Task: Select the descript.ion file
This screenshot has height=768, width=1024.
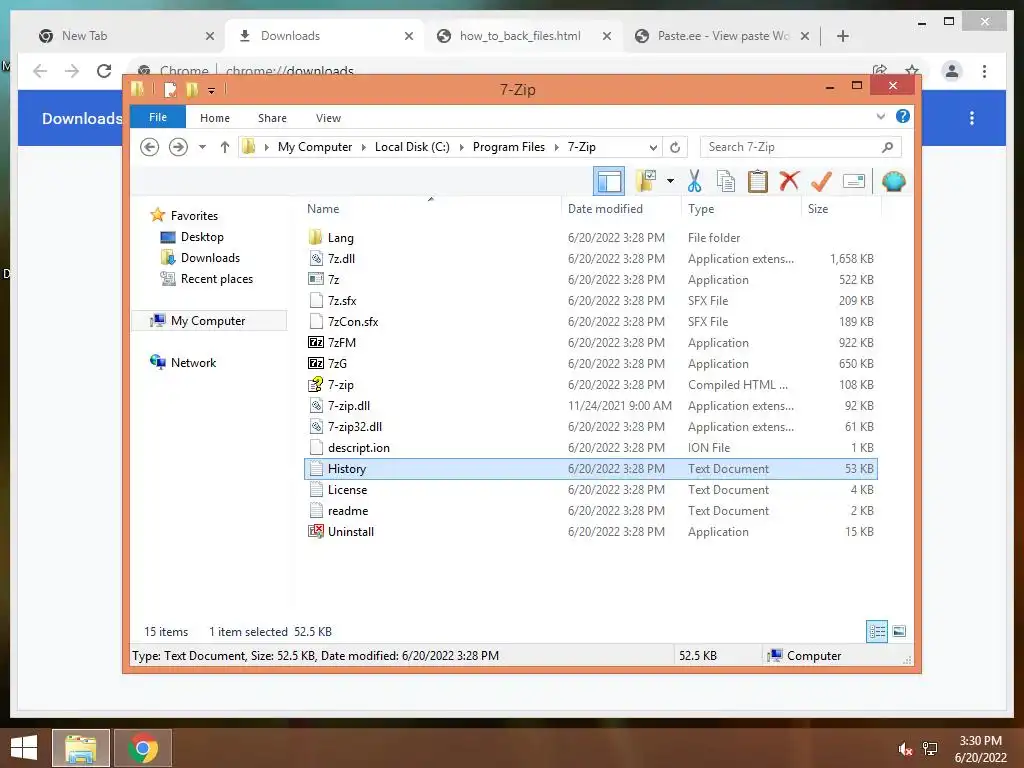Action: pos(359,447)
